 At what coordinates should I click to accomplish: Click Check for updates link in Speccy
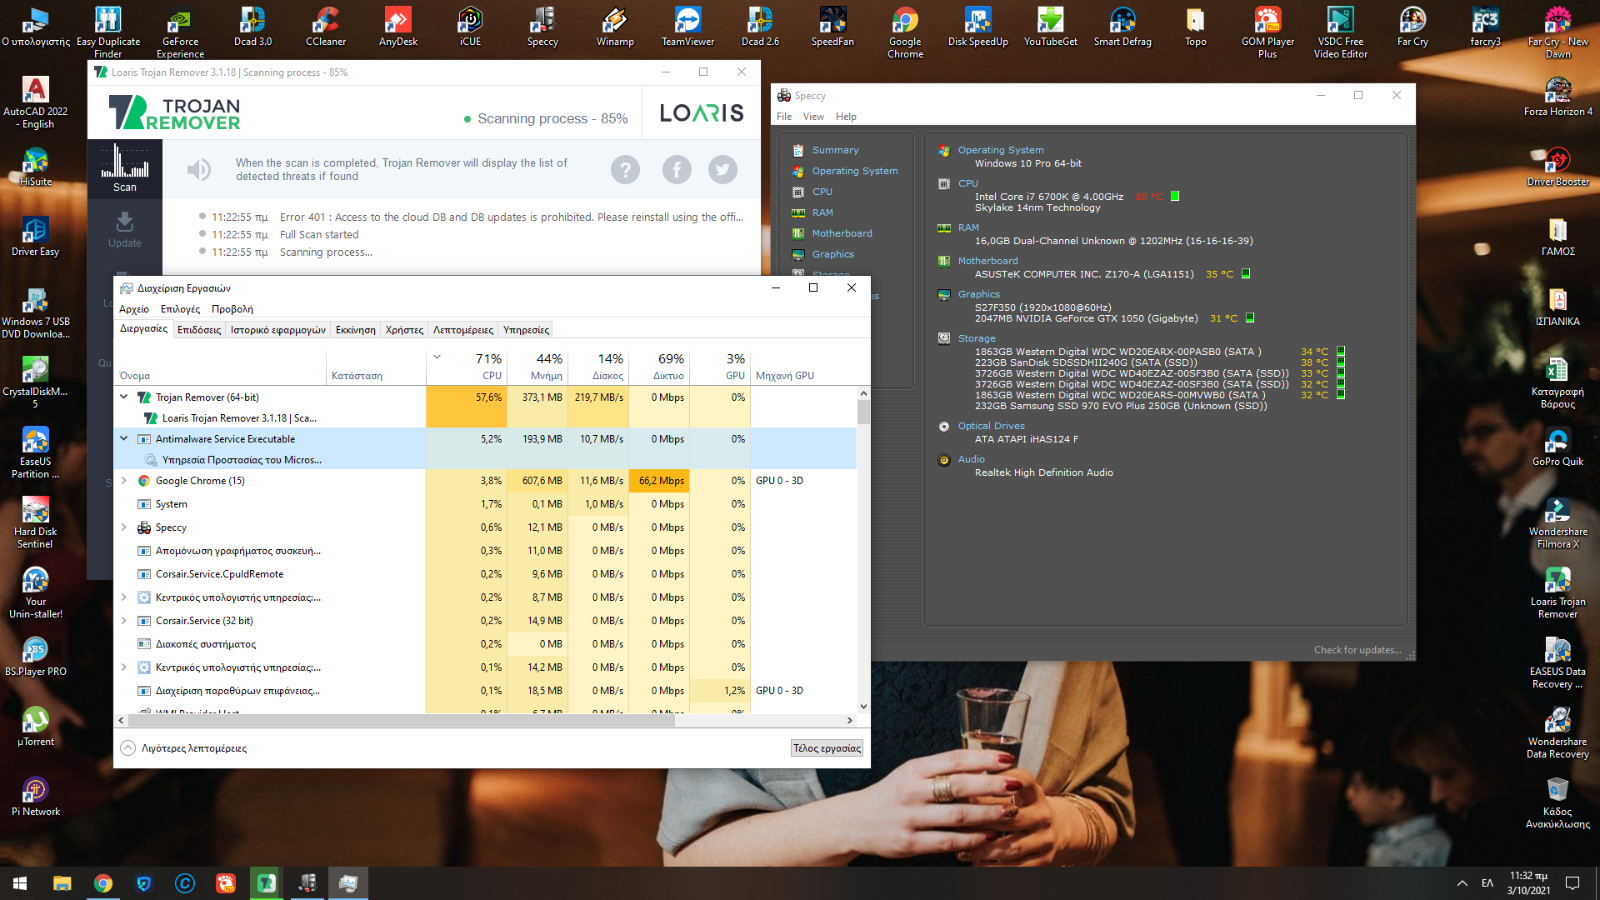tap(1357, 650)
